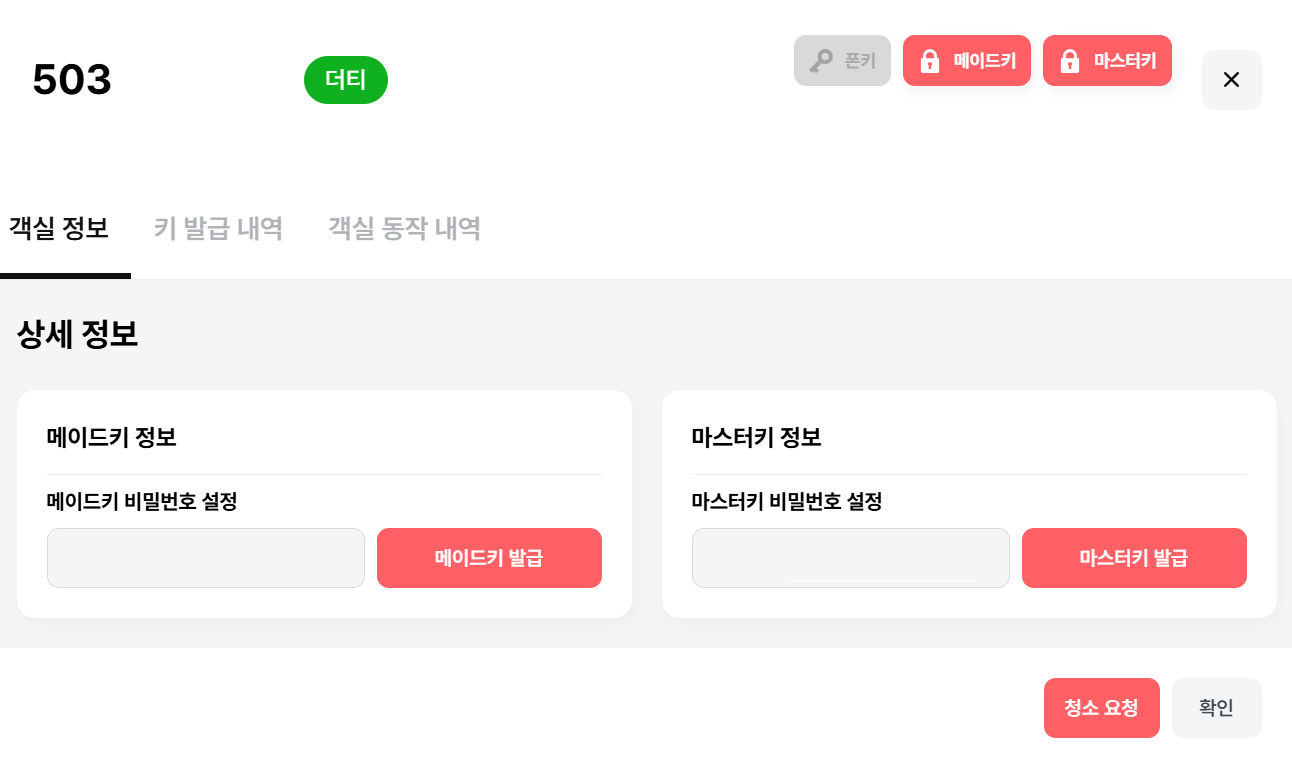Click the 상세 정보 section heading
The height and width of the screenshot is (761, 1292).
tap(77, 334)
